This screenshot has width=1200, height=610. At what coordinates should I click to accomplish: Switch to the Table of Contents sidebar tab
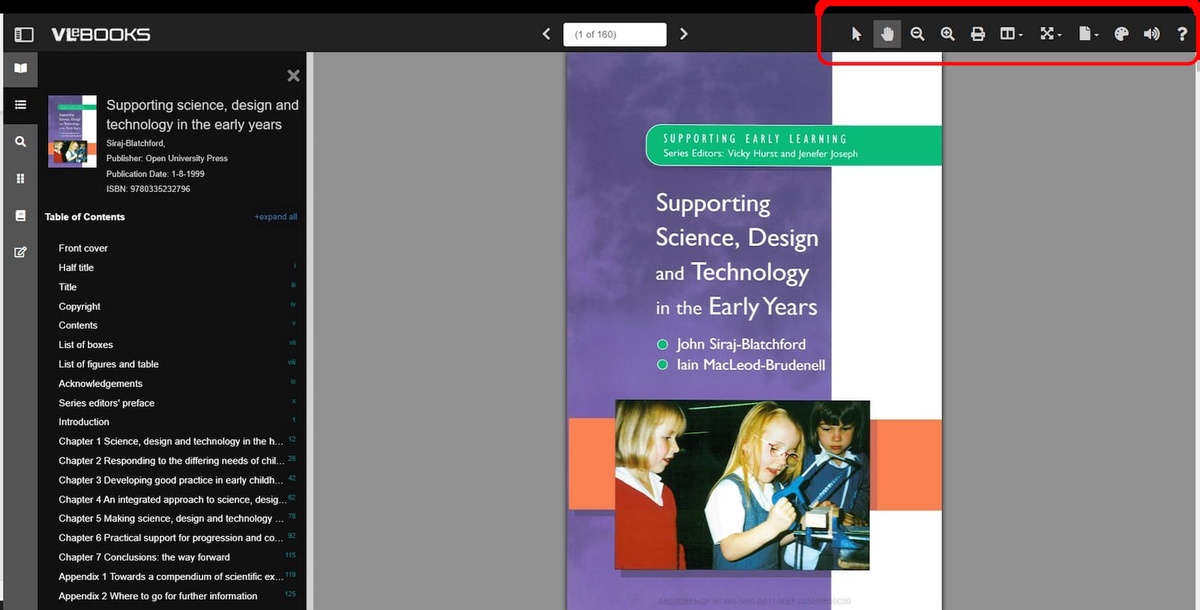pyautogui.click(x=20, y=104)
